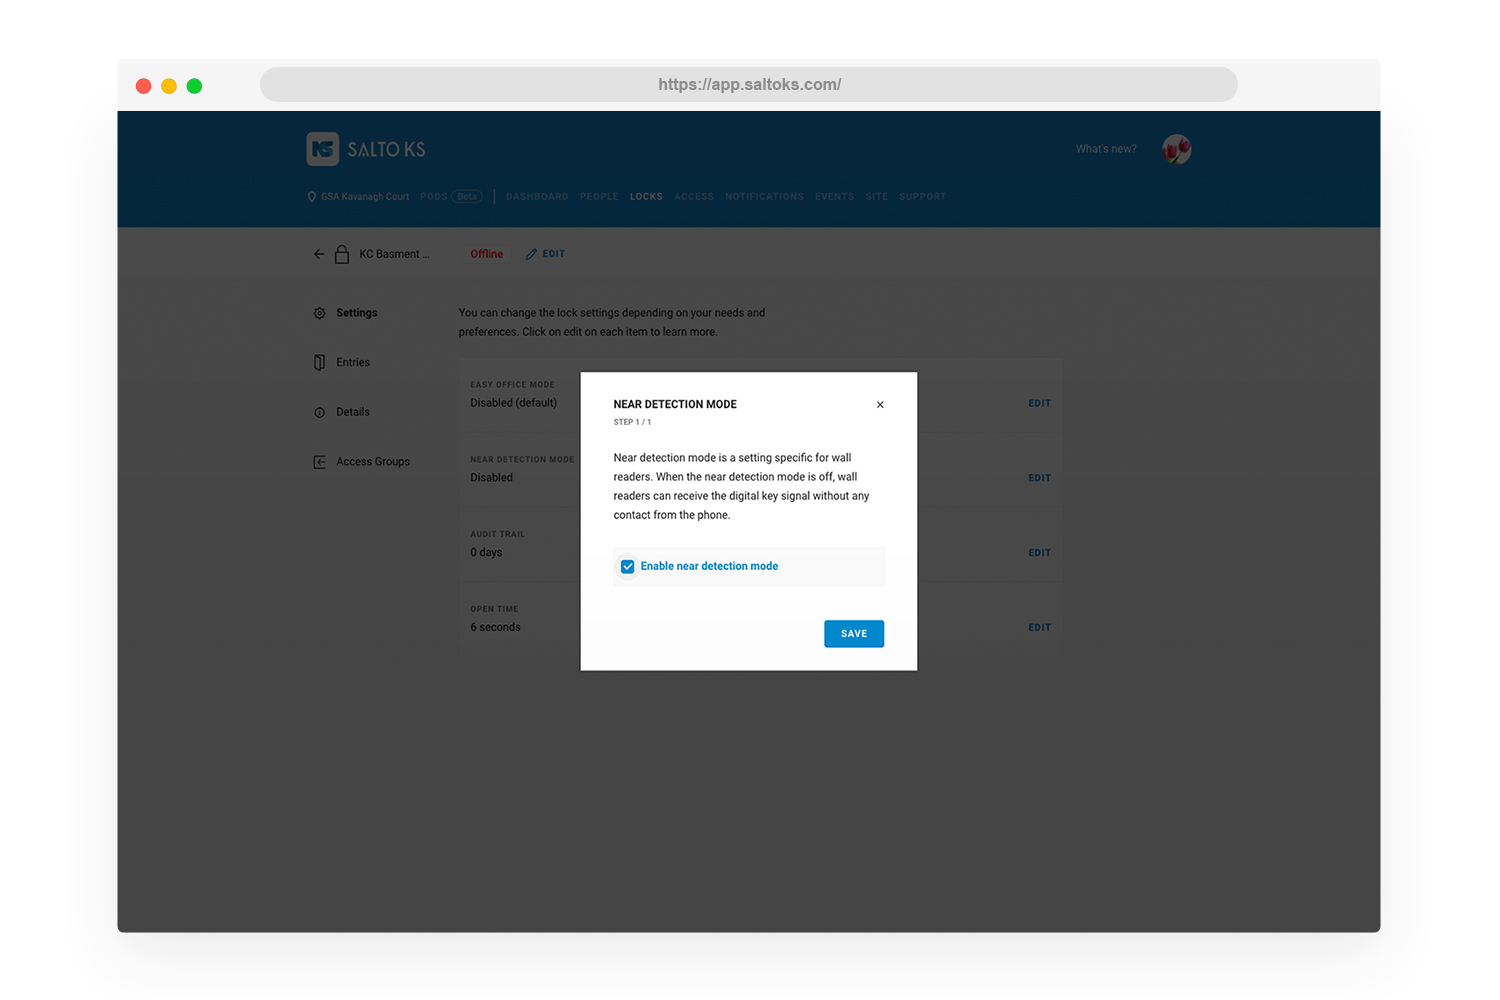Click the Entries door icon in sidebar
Viewport: 1500px width, 1000px height.
(x=320, y=363)
